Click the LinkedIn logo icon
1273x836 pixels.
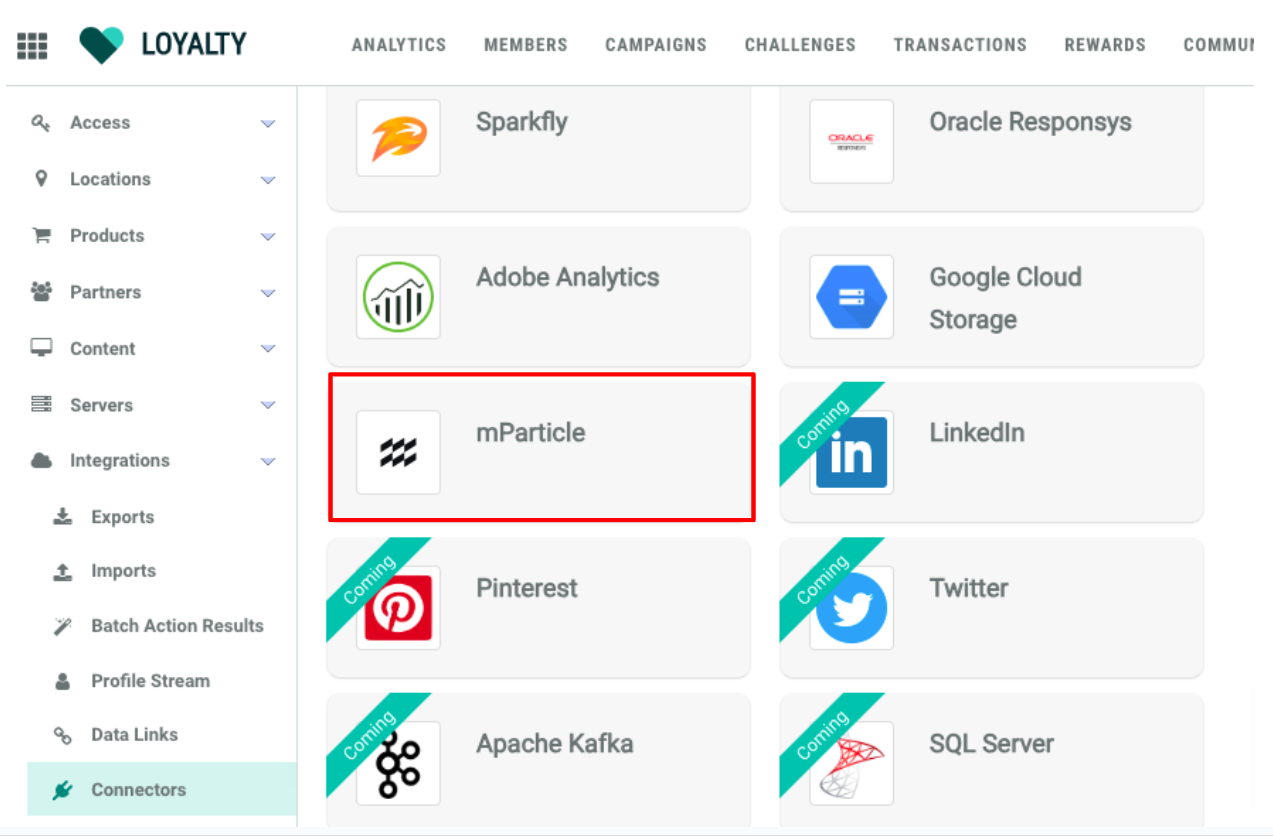coord(851,452)
